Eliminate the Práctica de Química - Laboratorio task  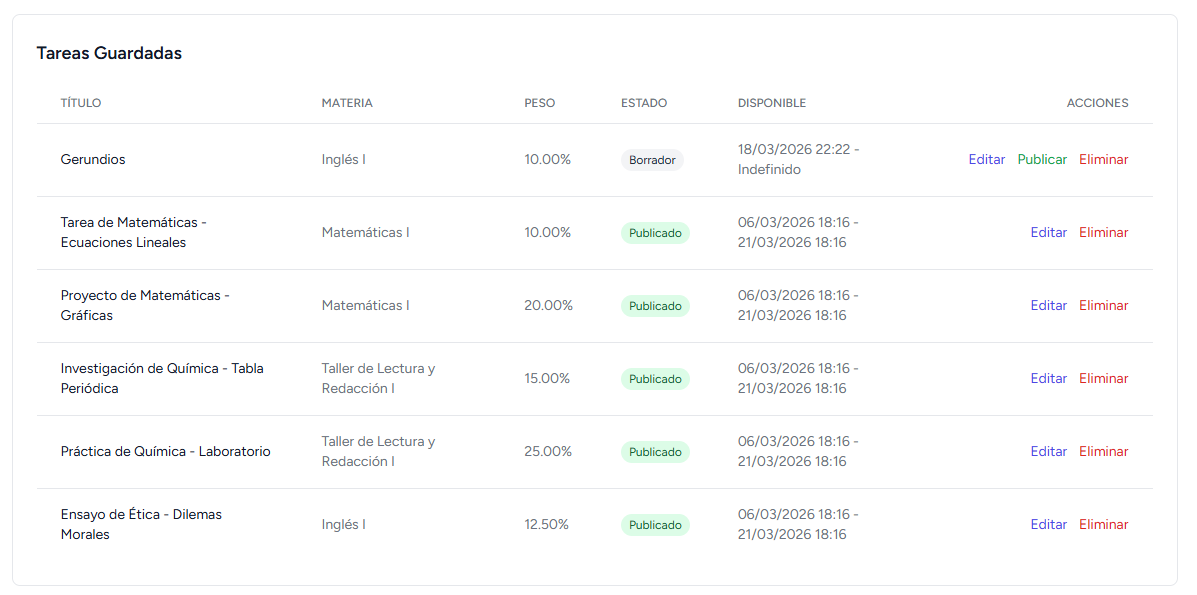click(x=1103, y=452)
